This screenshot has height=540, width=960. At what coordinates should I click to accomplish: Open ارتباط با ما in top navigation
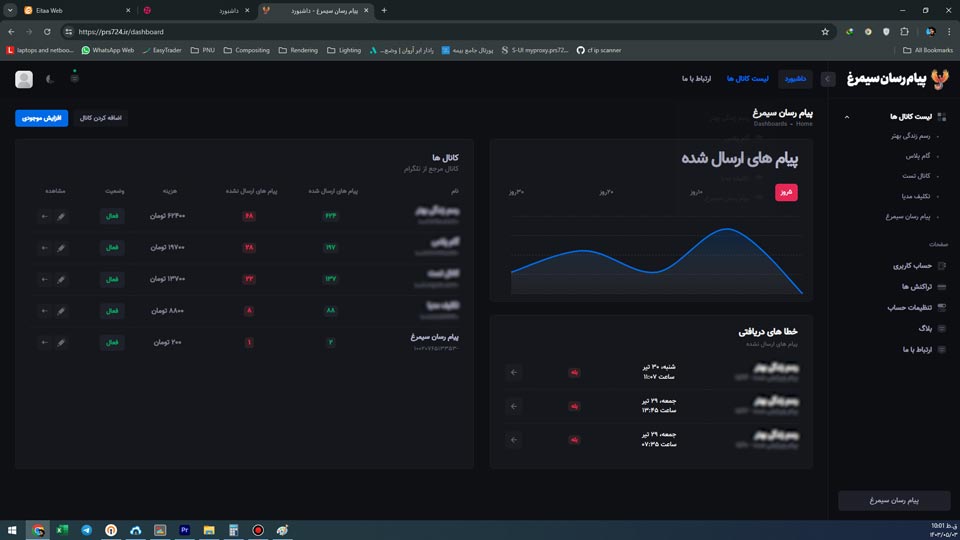pos(697,79)
